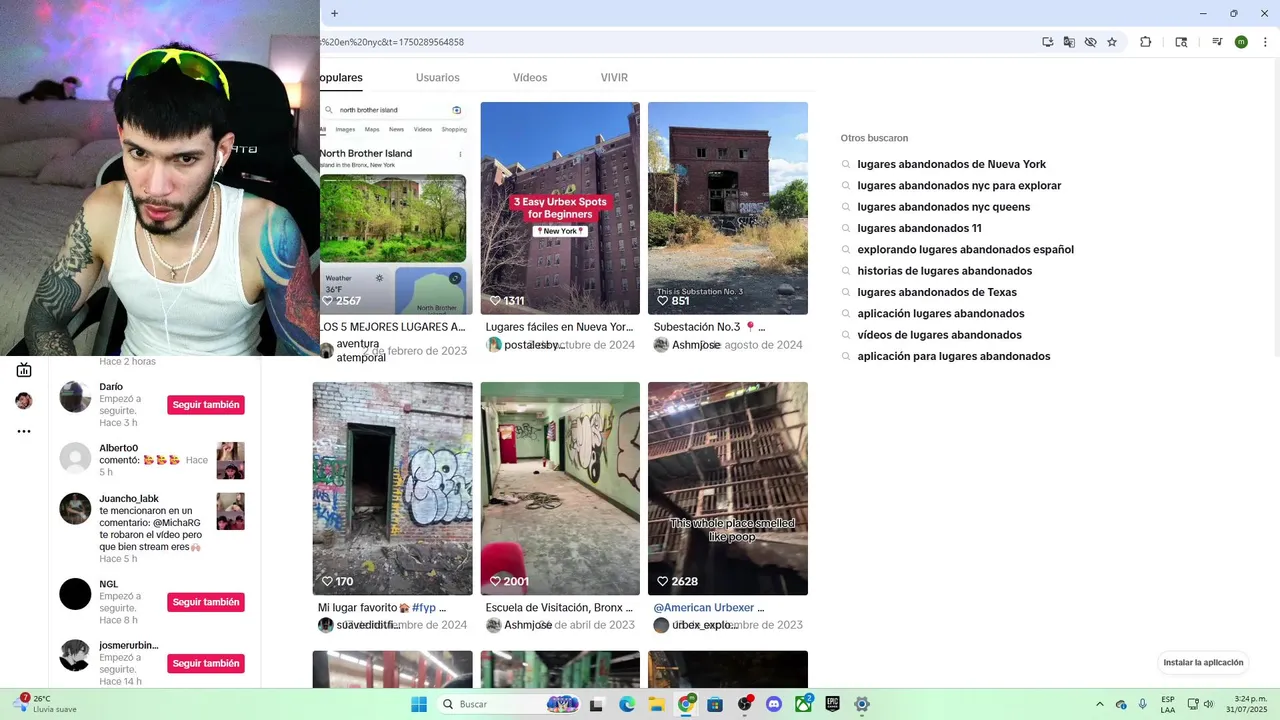The height and width of the screenshot is (720, 1280).
Task: Open the Chrome three-dot menu
Action: click(1263, 42)
